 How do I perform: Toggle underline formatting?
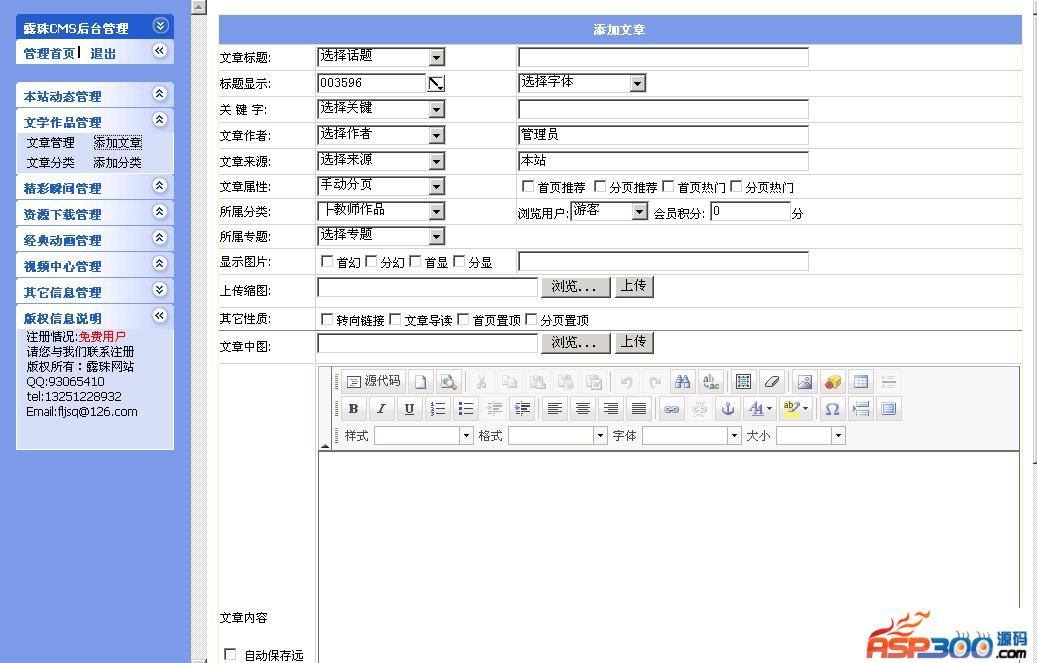coord(409,409)
